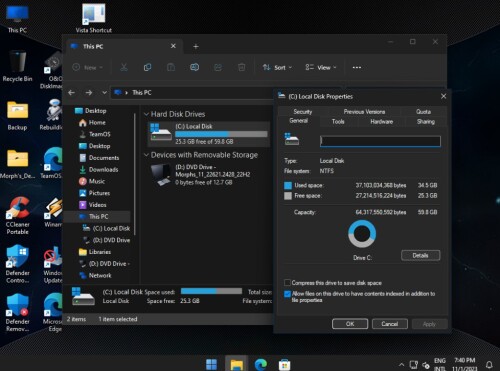Screen dimensions: 500x371
Task: Open File Explorer from the taskbar
Action: 237,364
